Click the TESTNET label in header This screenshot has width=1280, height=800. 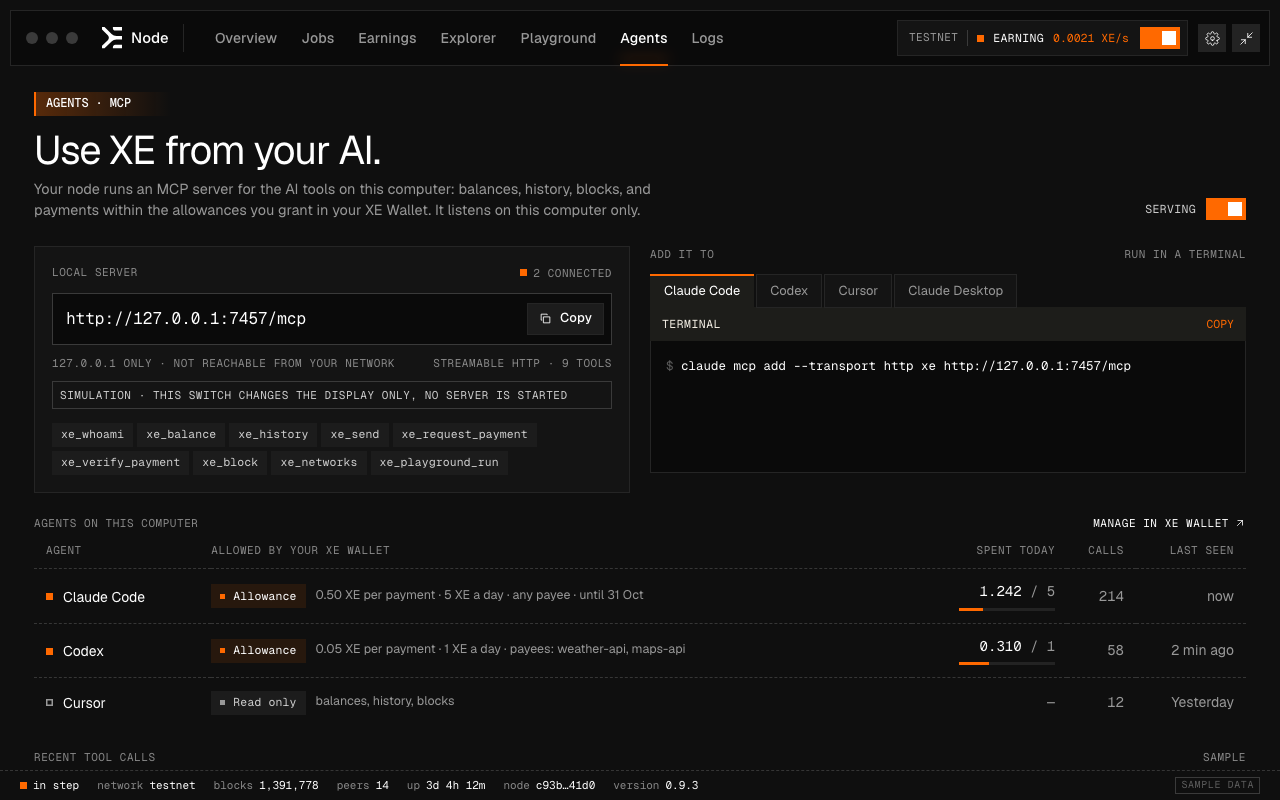click(x=933, y=38)
